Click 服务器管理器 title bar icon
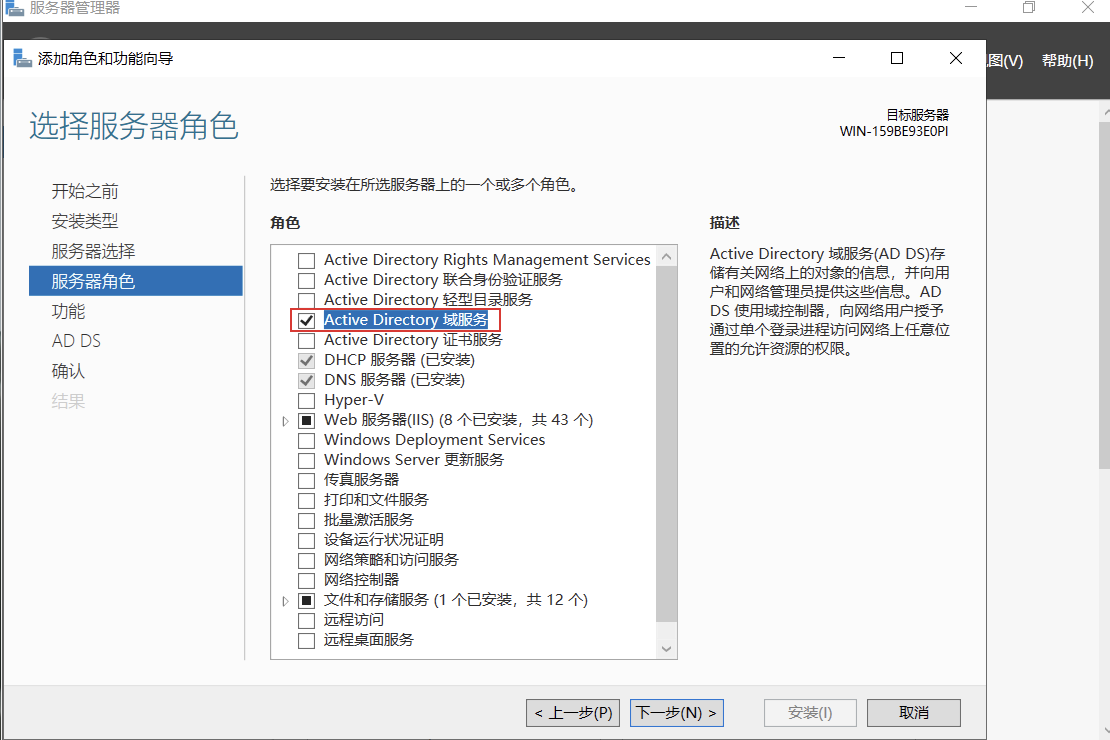This screenshot has width=1110, height=740. [14, 8]
